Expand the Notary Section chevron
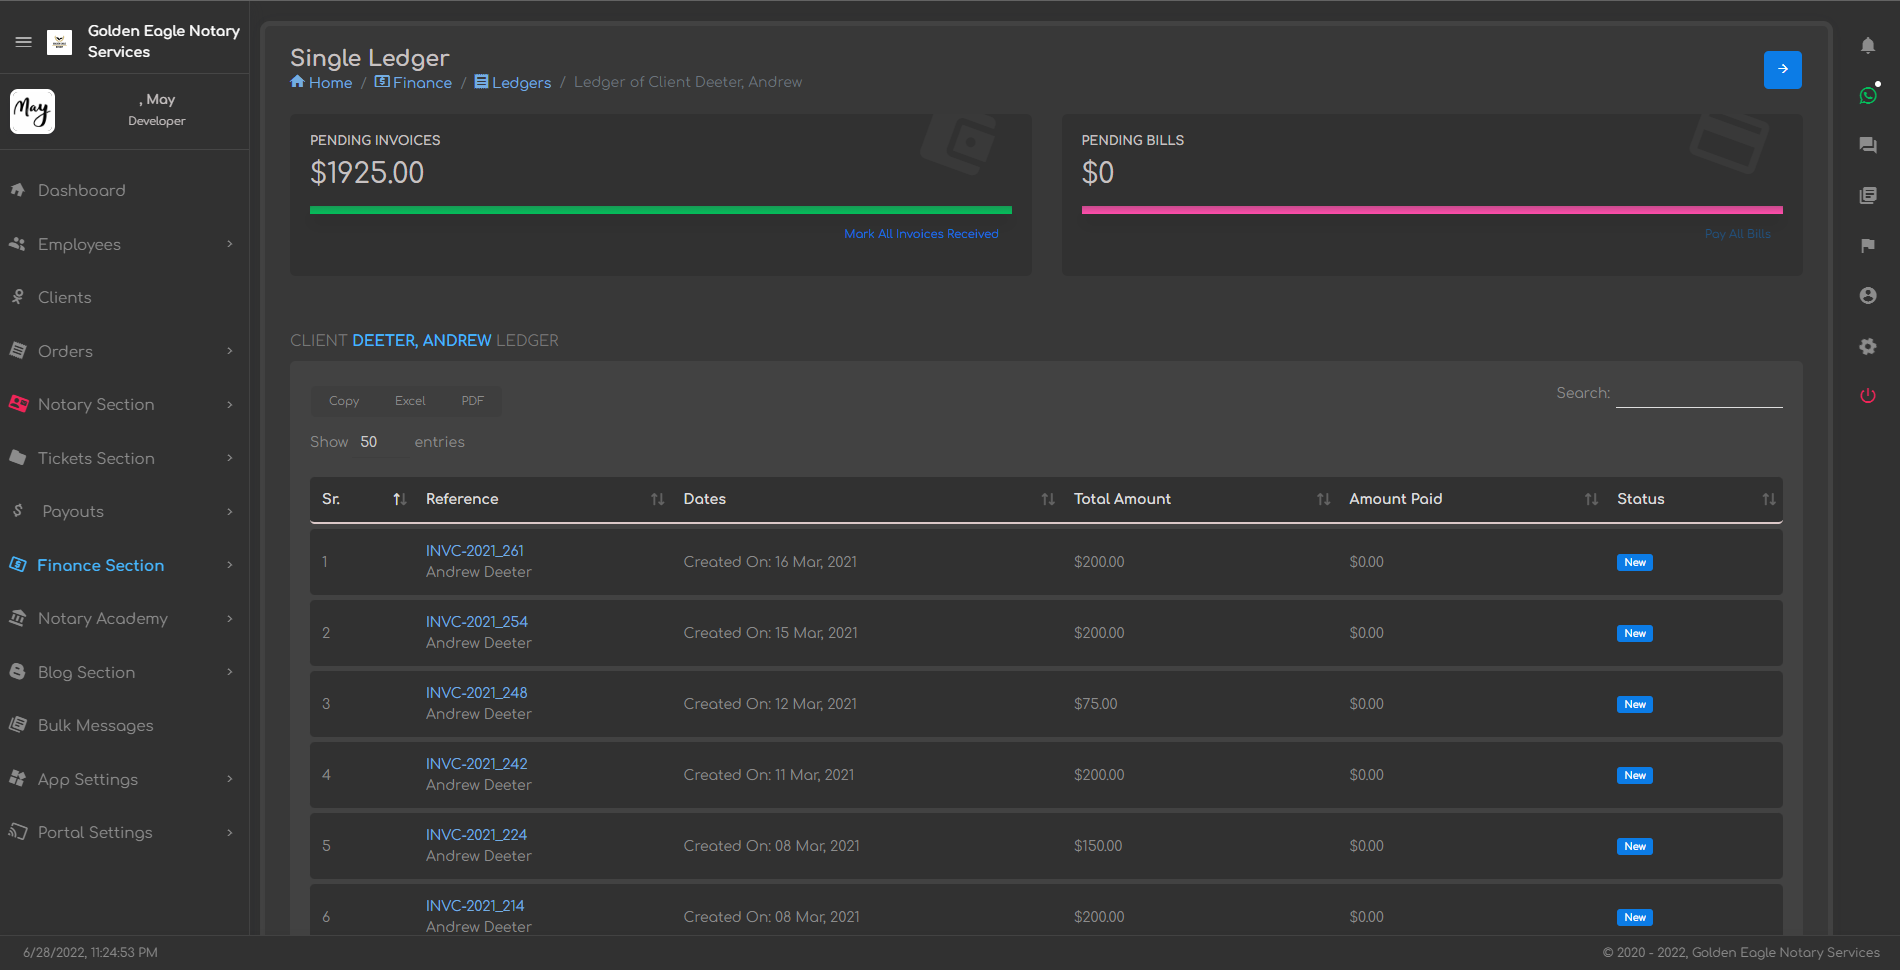Image resolution: width=1900 pixels, height=970 pixels. pyautogui.click(x=230, y=404)
